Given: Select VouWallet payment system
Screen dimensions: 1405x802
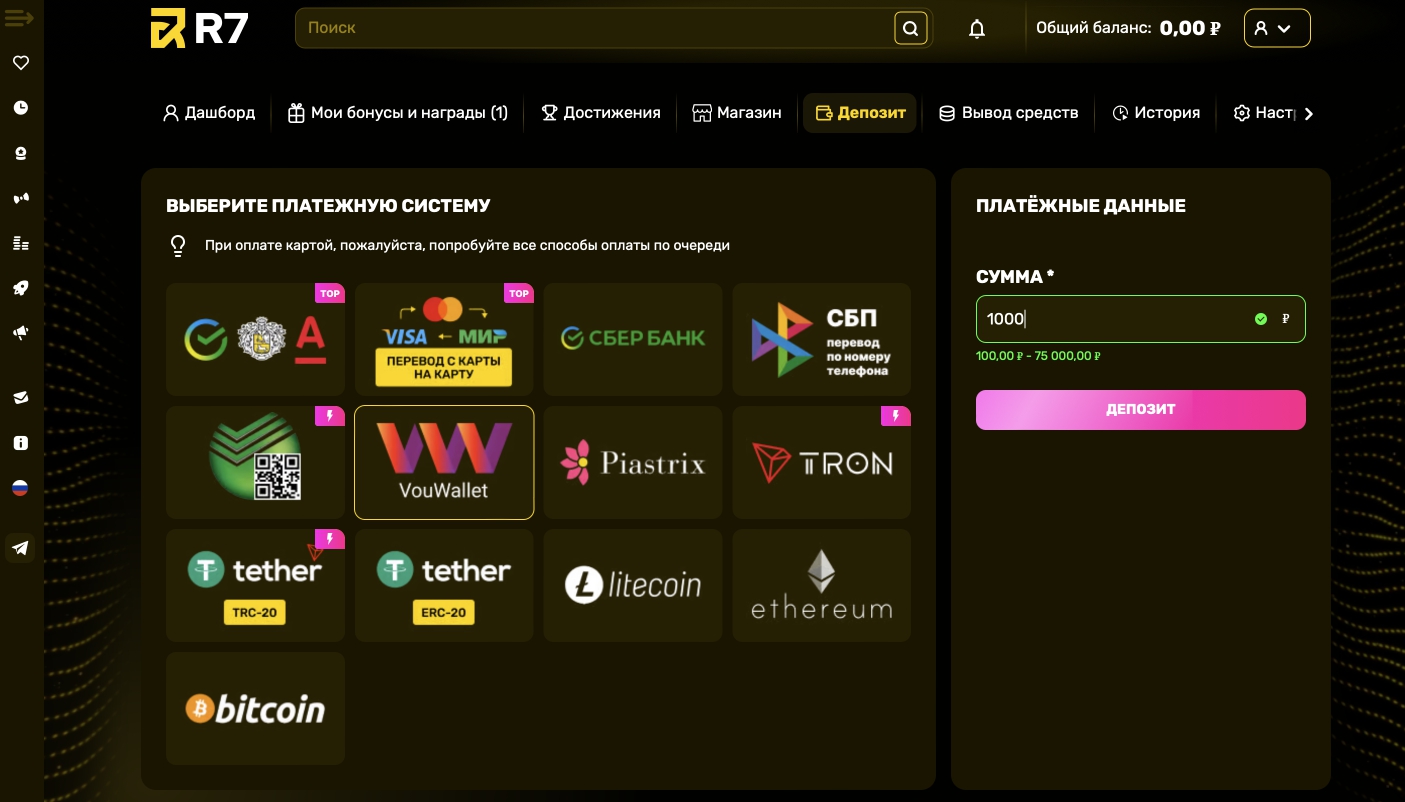Looking at the screenshot, I should coord(444,462).
